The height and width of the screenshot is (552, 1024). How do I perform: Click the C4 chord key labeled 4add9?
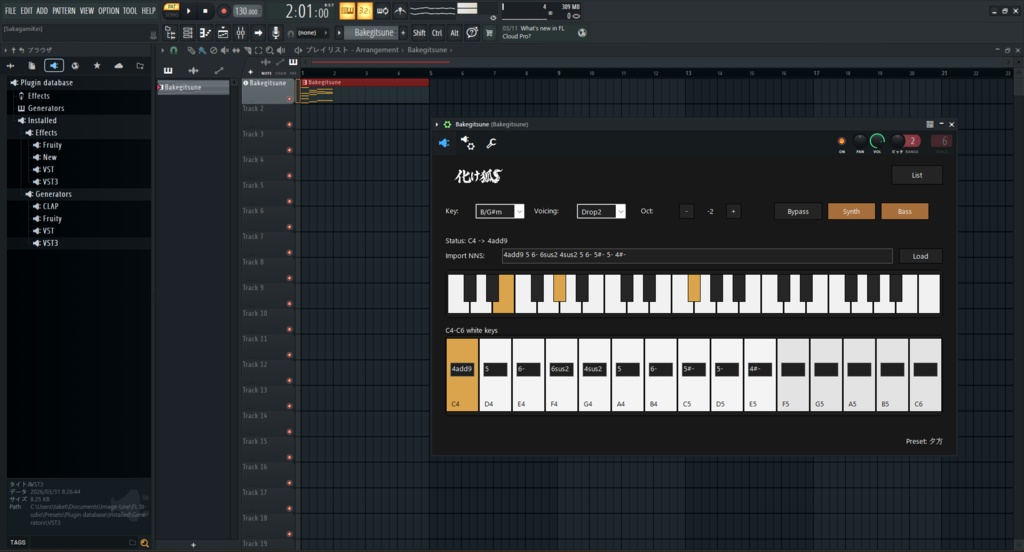pyautogui.click(x=462, y=374)
